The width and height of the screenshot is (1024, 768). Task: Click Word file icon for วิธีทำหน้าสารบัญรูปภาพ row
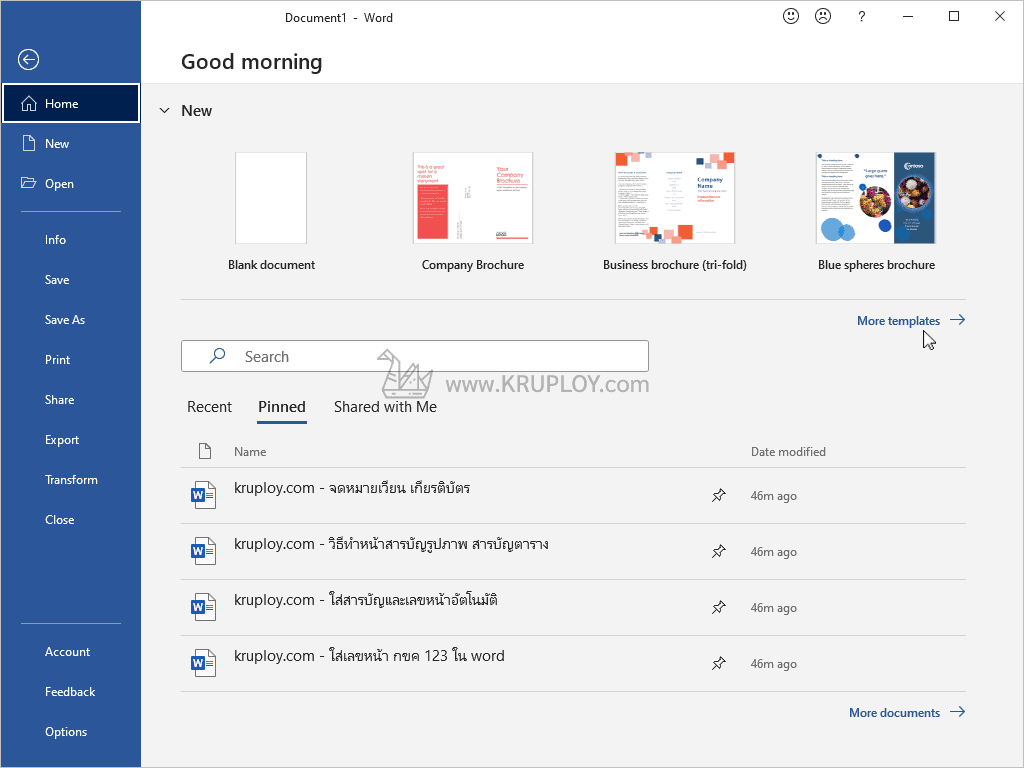[x=203, y=551]
